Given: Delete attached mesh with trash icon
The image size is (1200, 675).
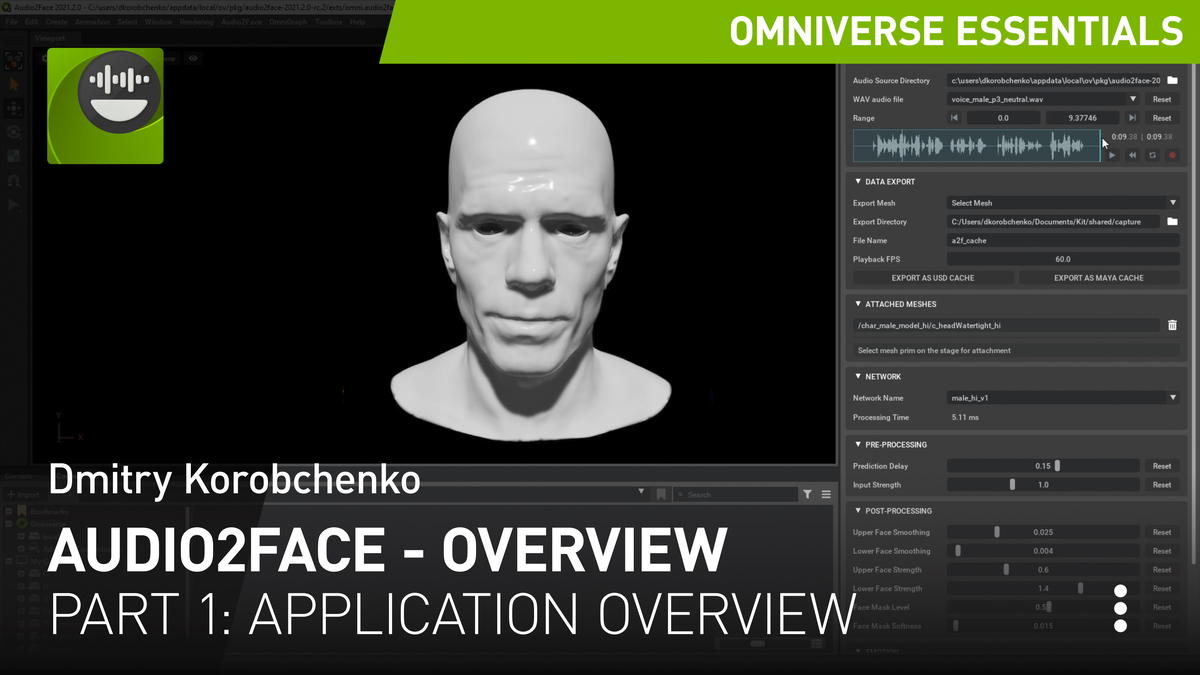Looking at the screenshot, I should 1172,325.
